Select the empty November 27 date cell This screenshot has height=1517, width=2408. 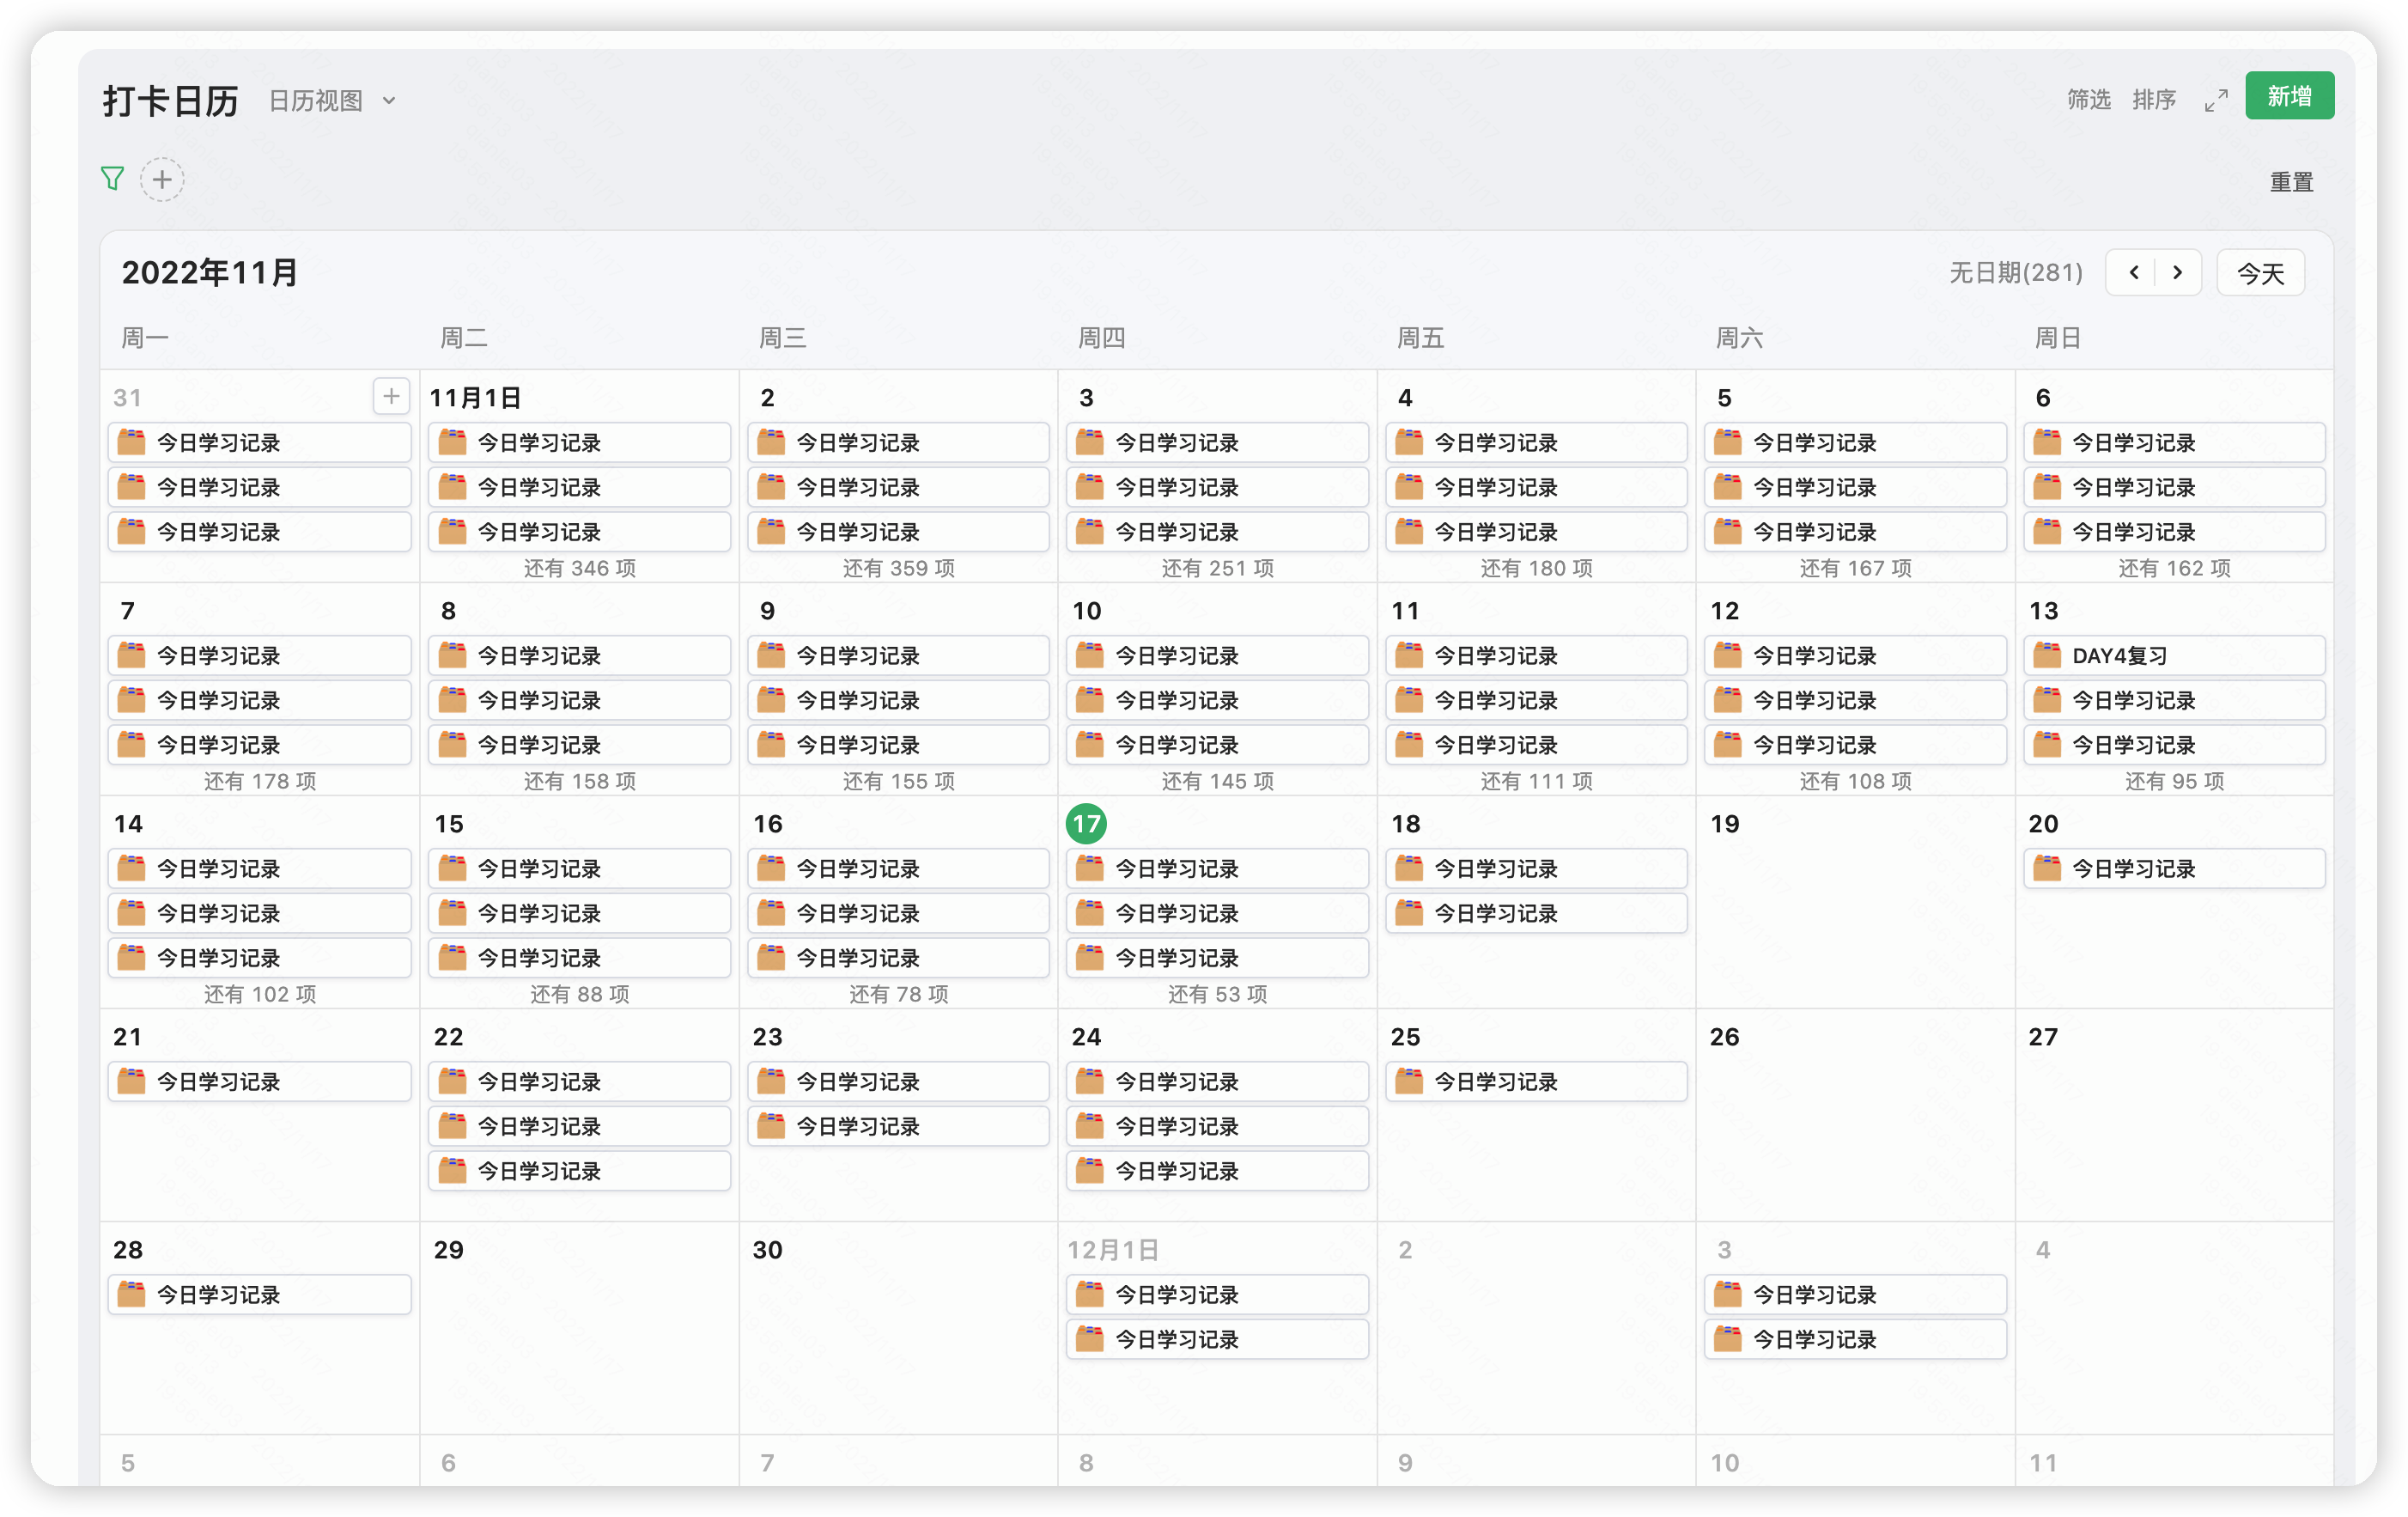tap(2175, 1115)
